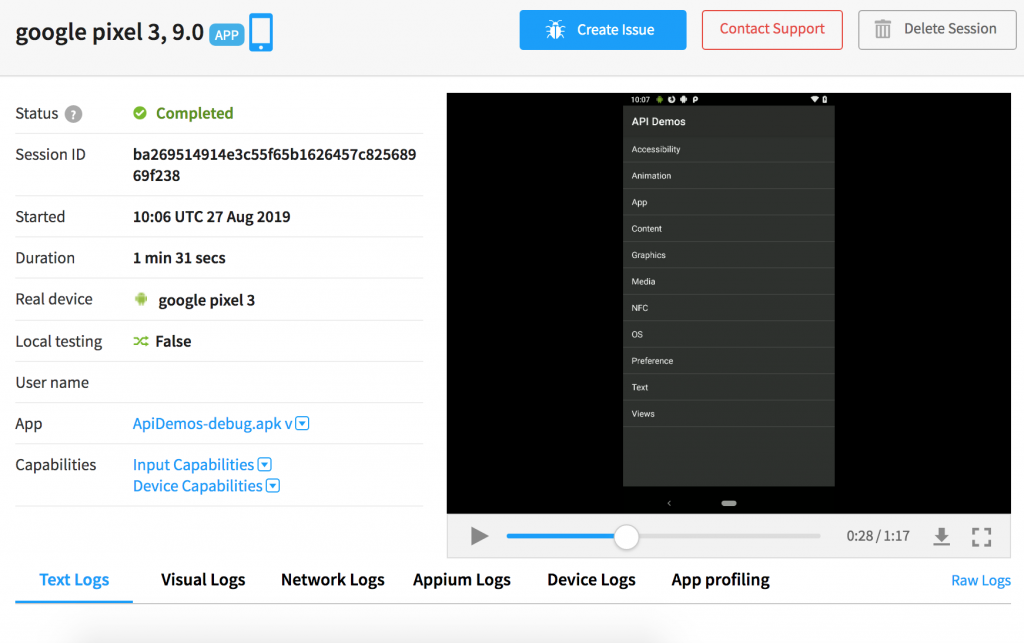1024x643 pixels.
Task: Click the Duration value 1 min 31 secs
Action: click(x=179, y=258)
